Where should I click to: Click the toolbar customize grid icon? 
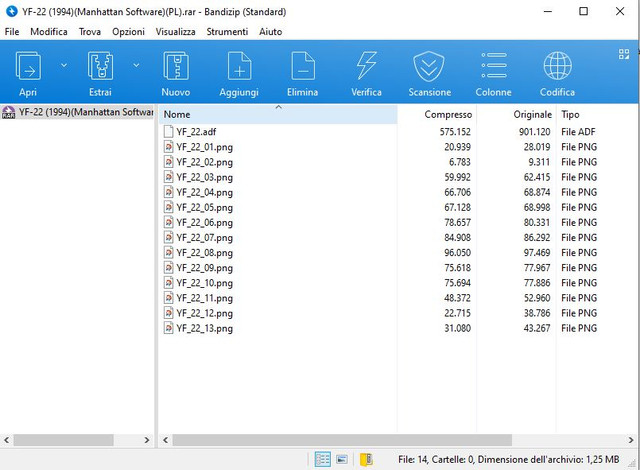click(624, 54)
